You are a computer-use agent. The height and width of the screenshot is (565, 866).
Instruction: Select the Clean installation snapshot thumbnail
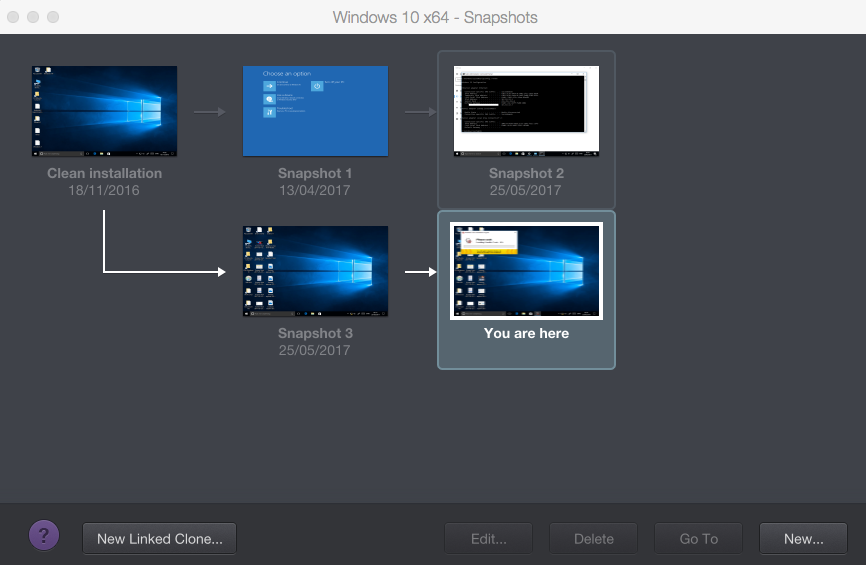tap(104, 111)
